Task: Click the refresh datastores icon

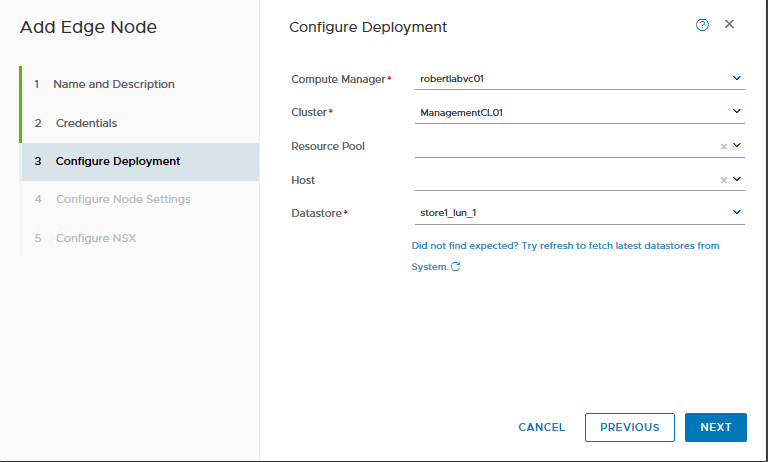Action: click(x=456, y=267)
